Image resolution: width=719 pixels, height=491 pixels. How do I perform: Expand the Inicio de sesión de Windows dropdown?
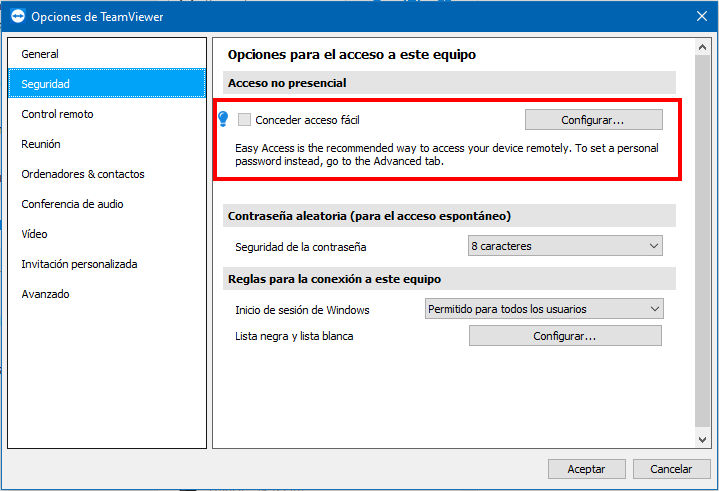(544, 309)
